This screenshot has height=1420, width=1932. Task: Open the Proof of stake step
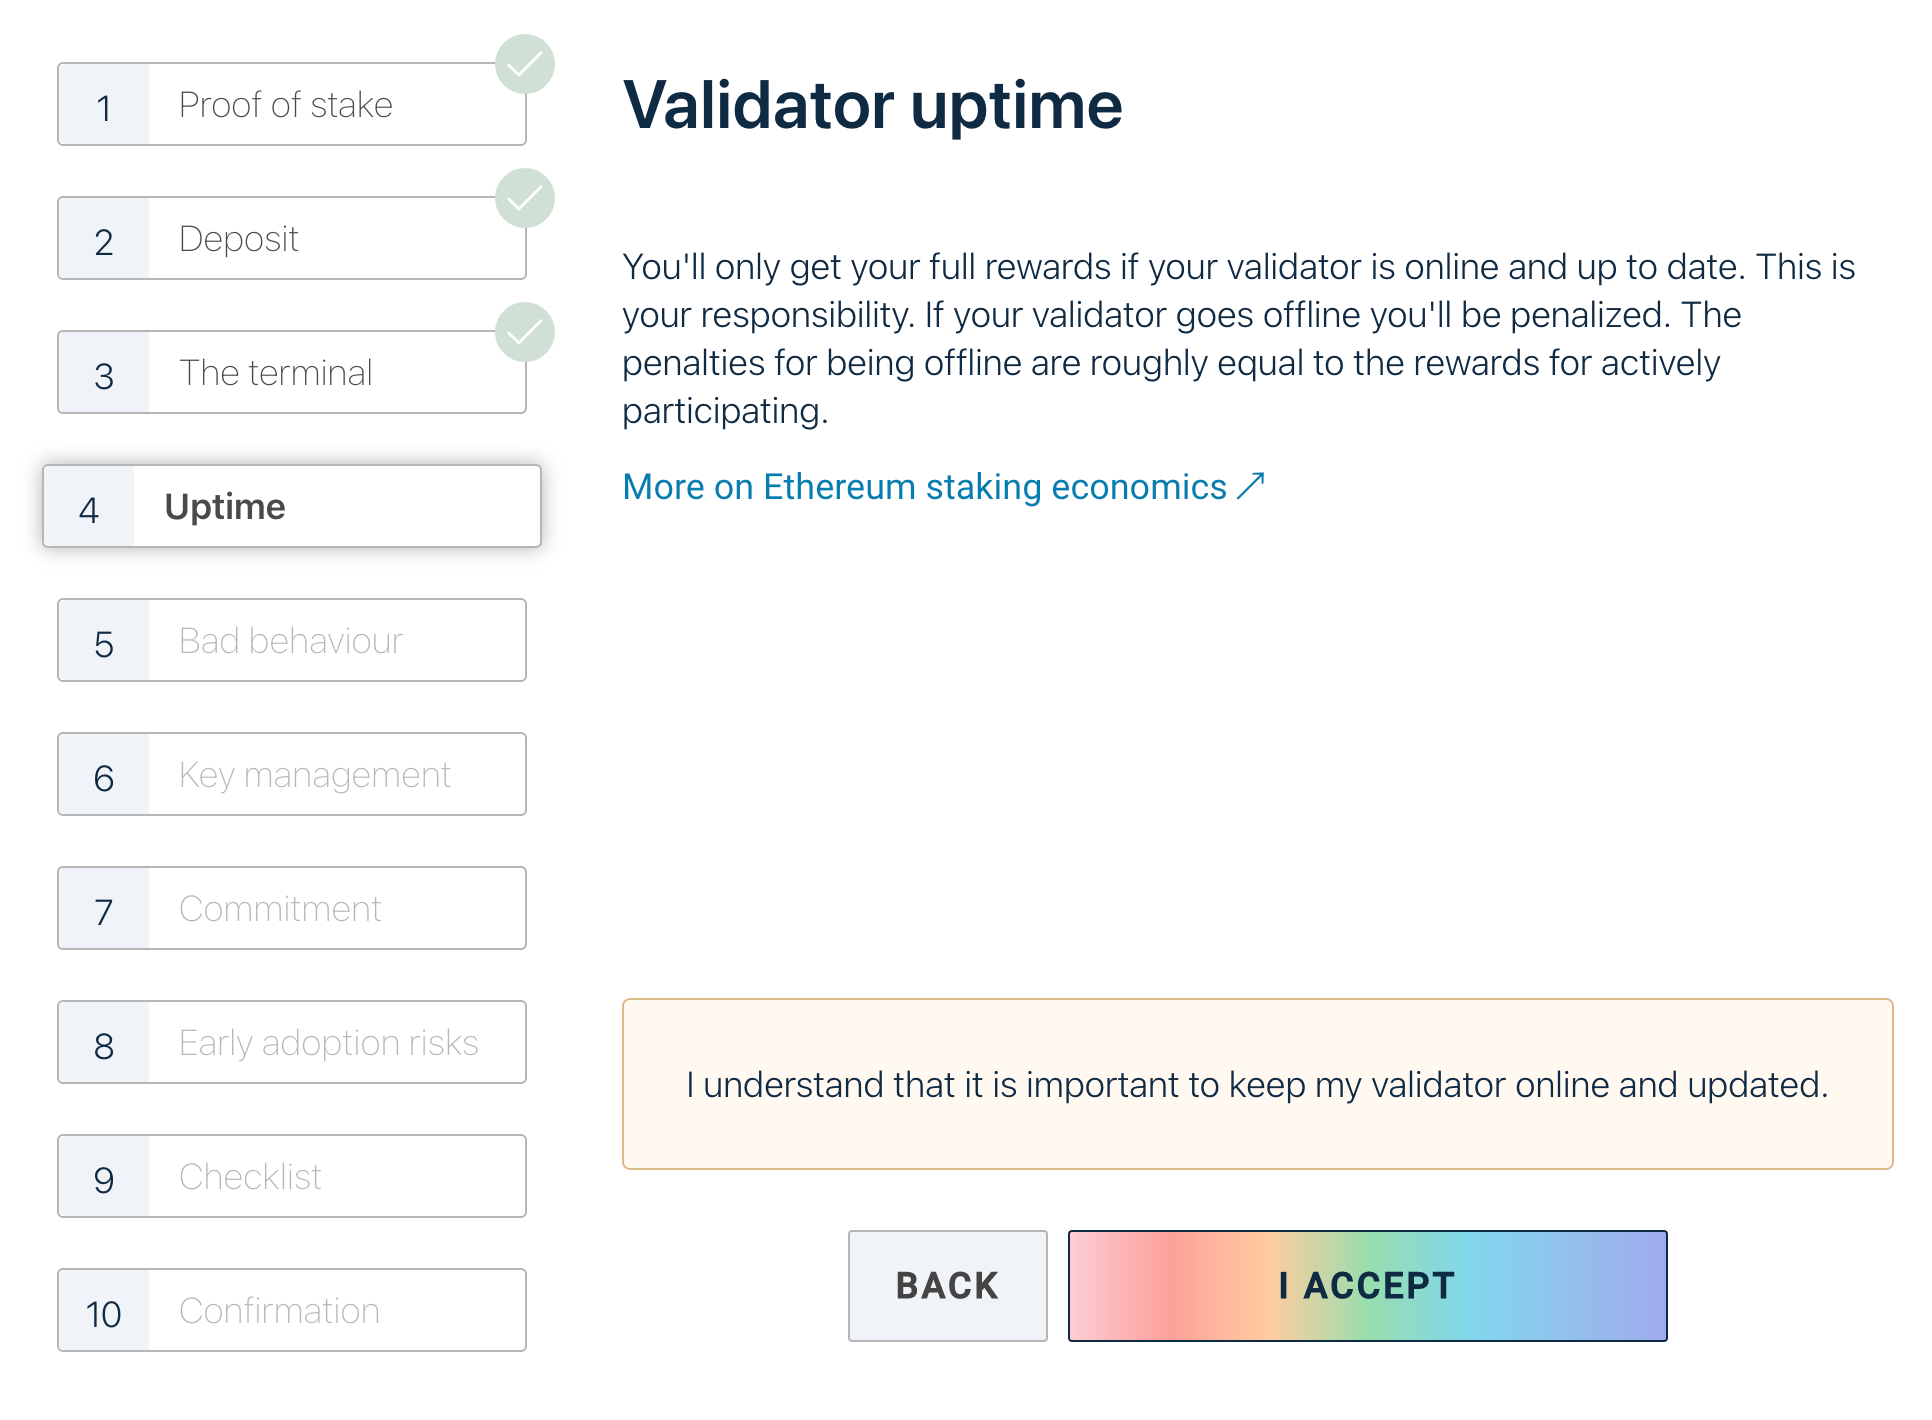[292, 105]
